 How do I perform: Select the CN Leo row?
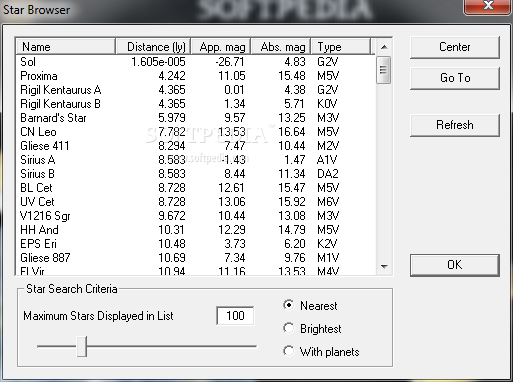tap(196, 132)
